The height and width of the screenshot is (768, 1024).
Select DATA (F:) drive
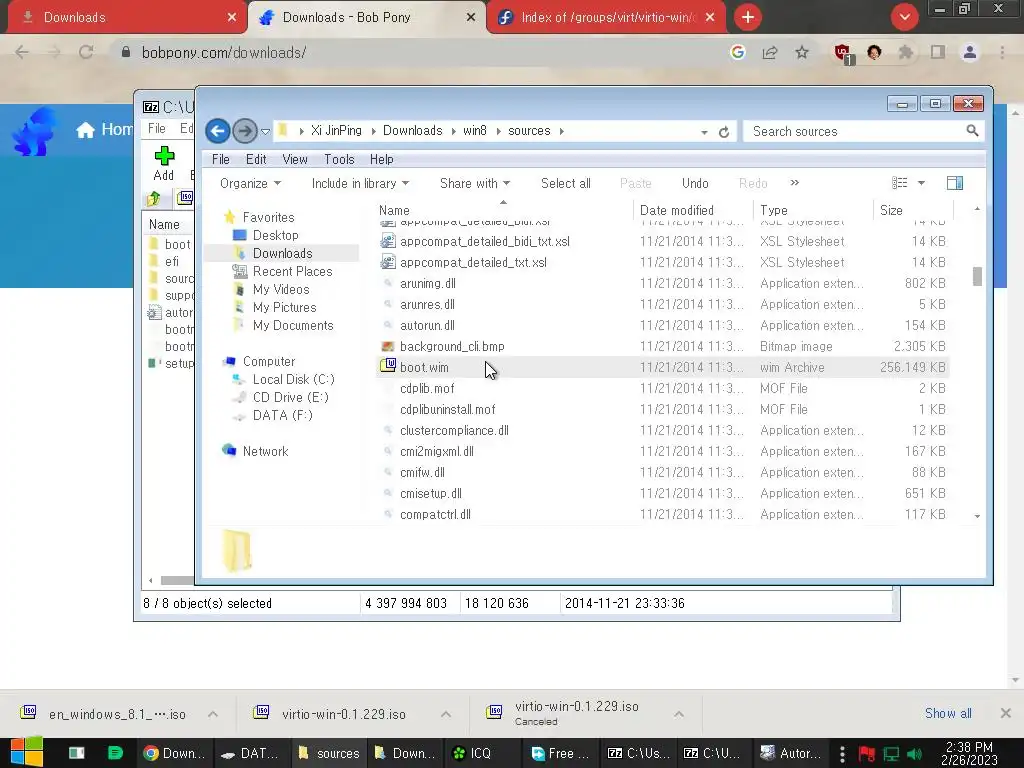tap(282, 415)
